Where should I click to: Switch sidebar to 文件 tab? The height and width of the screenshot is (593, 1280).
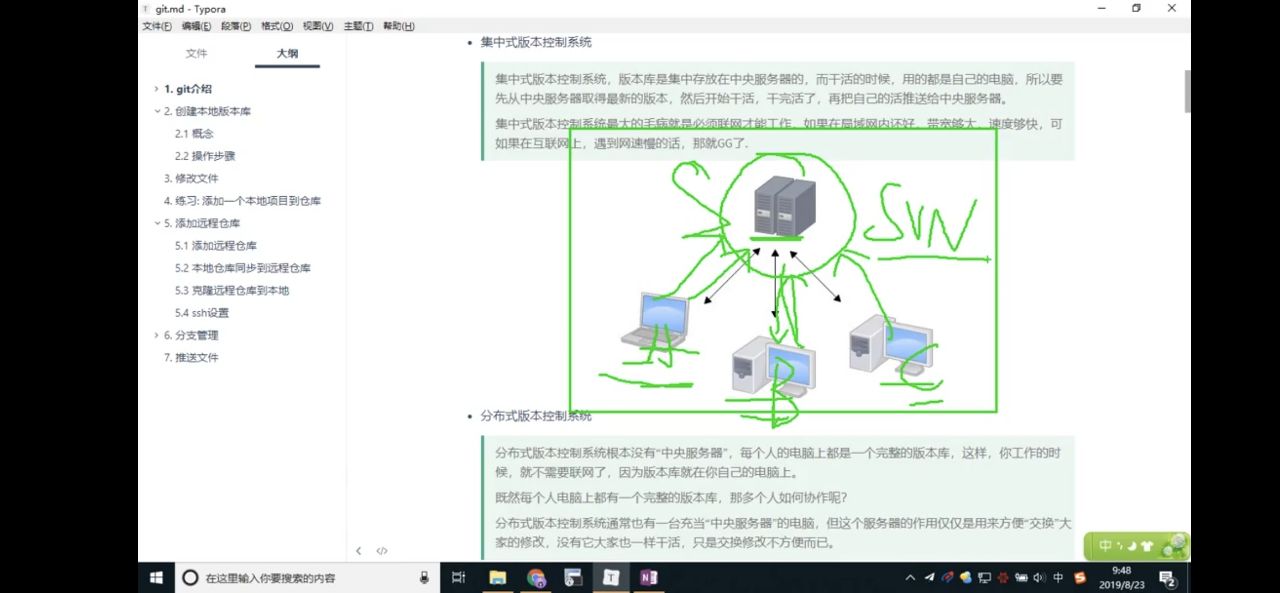coord(196,53)
